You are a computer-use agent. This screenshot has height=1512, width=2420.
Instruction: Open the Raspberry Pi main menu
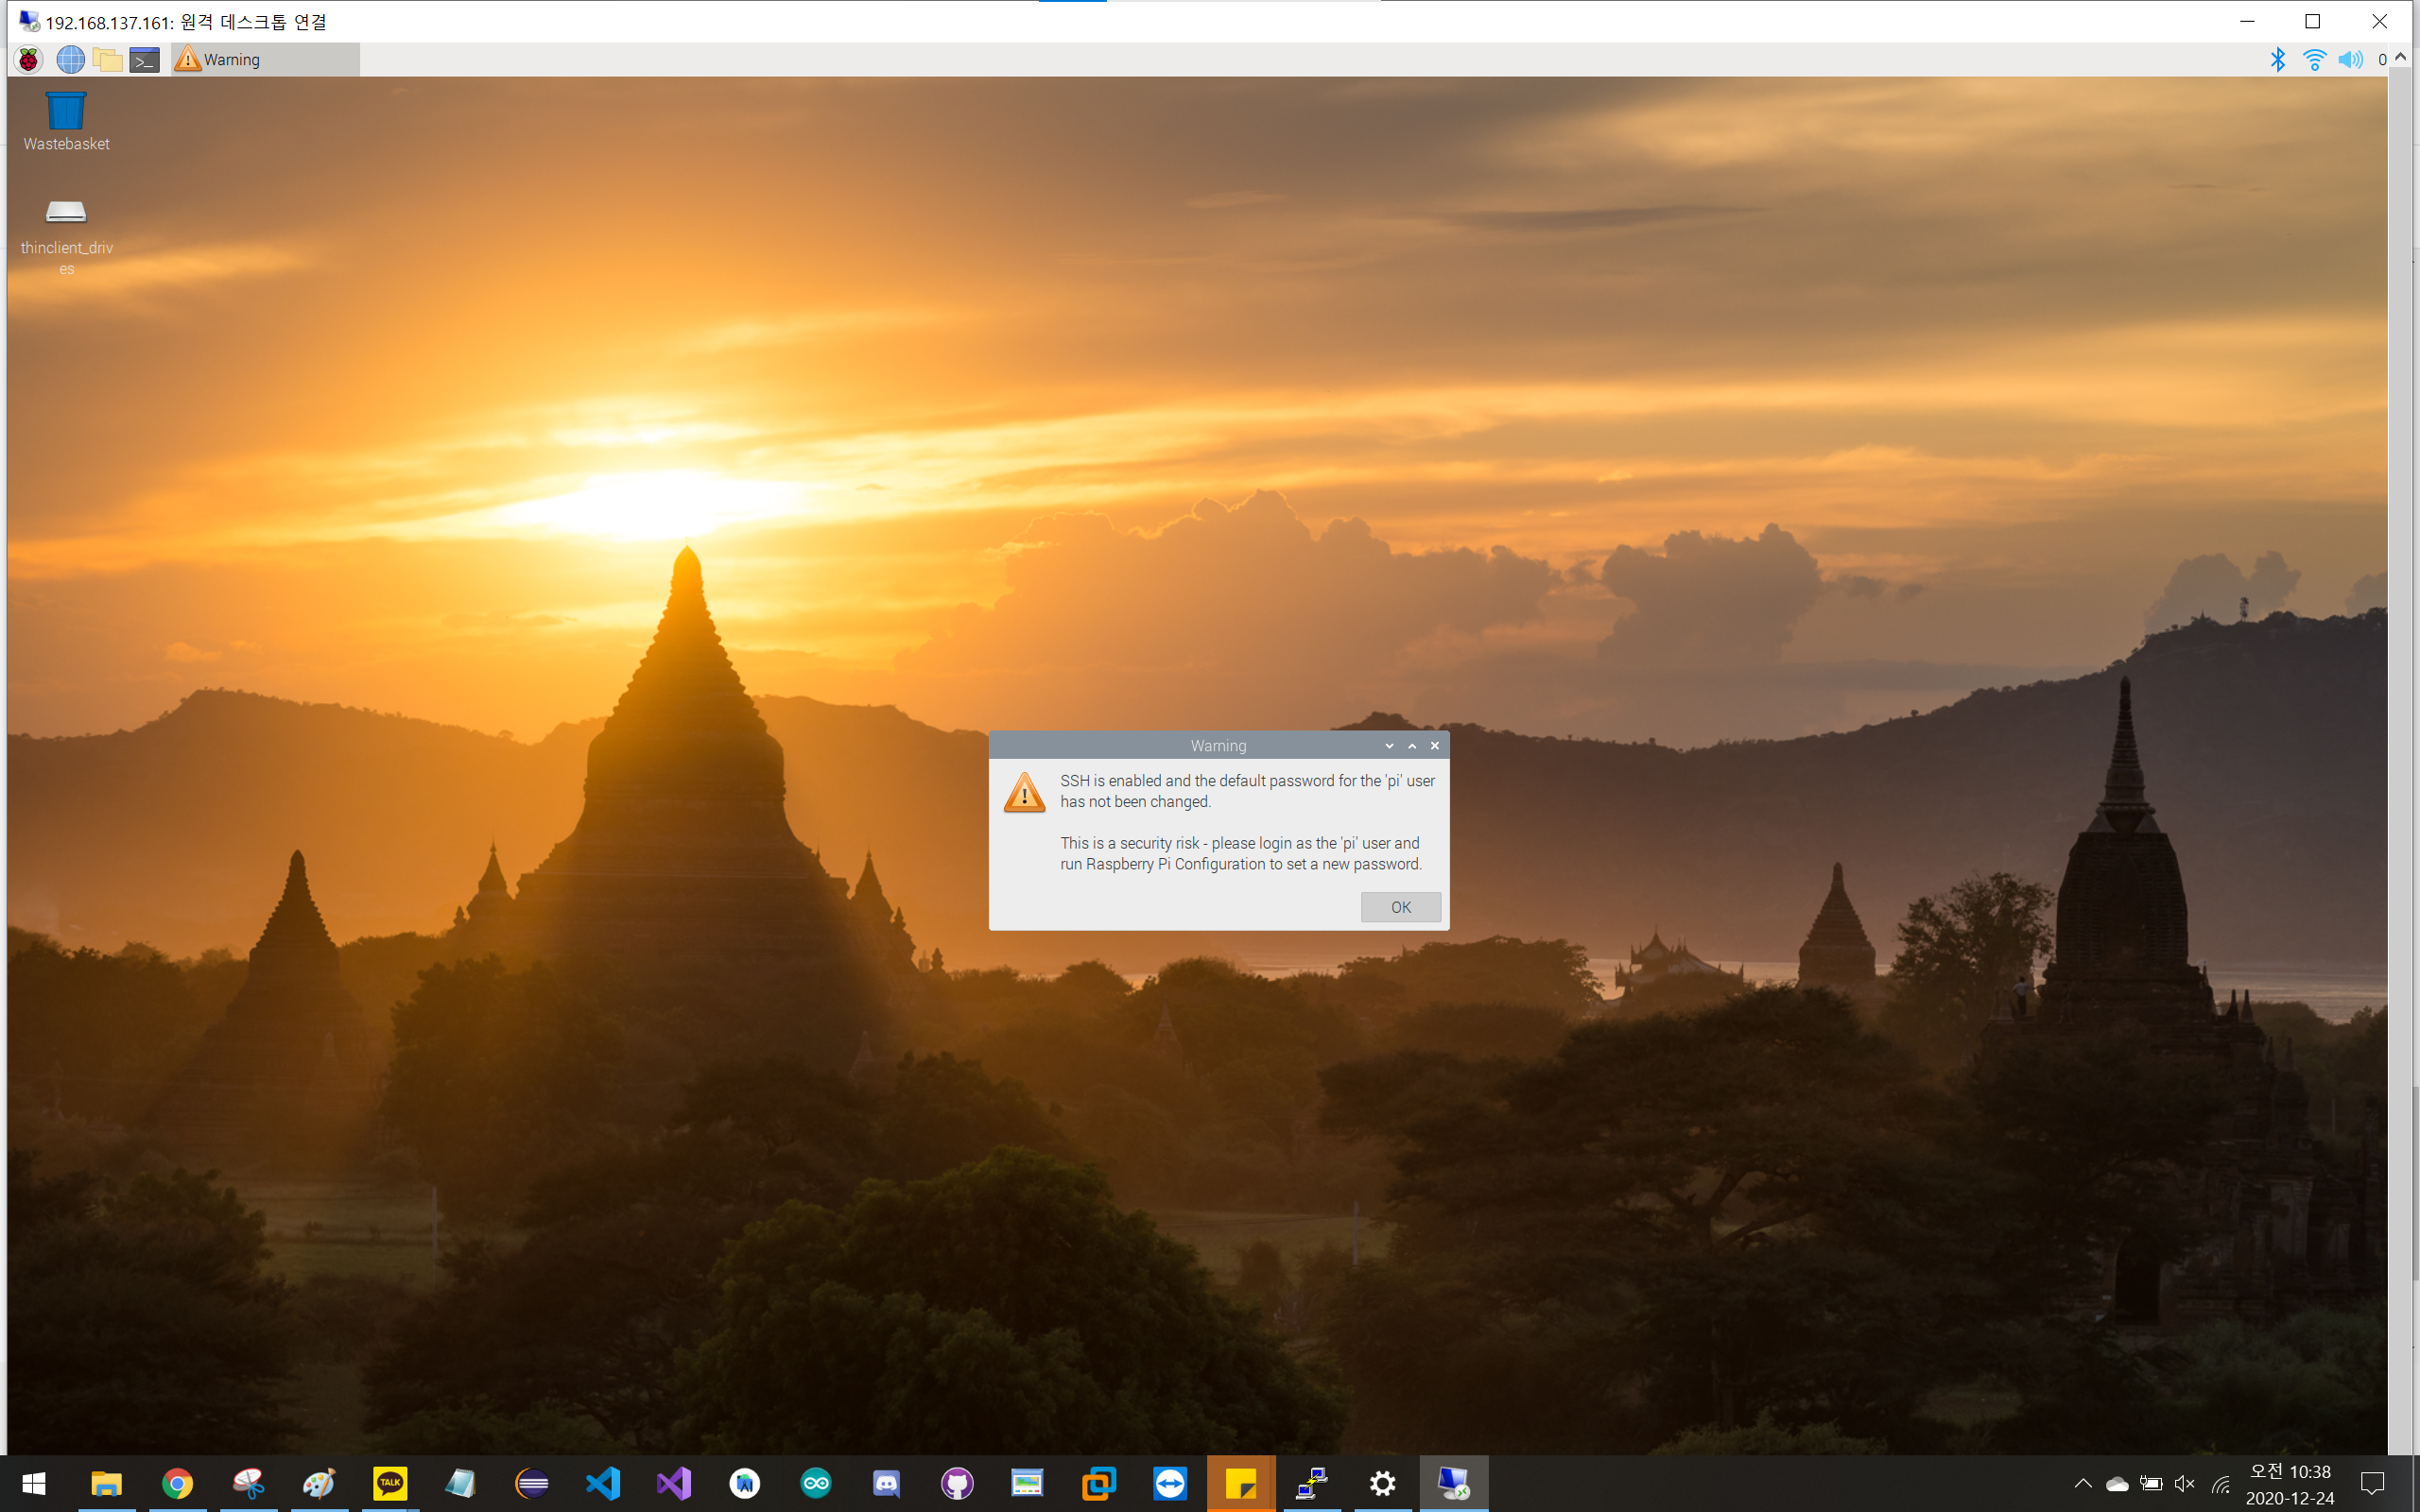pos(29,60)
